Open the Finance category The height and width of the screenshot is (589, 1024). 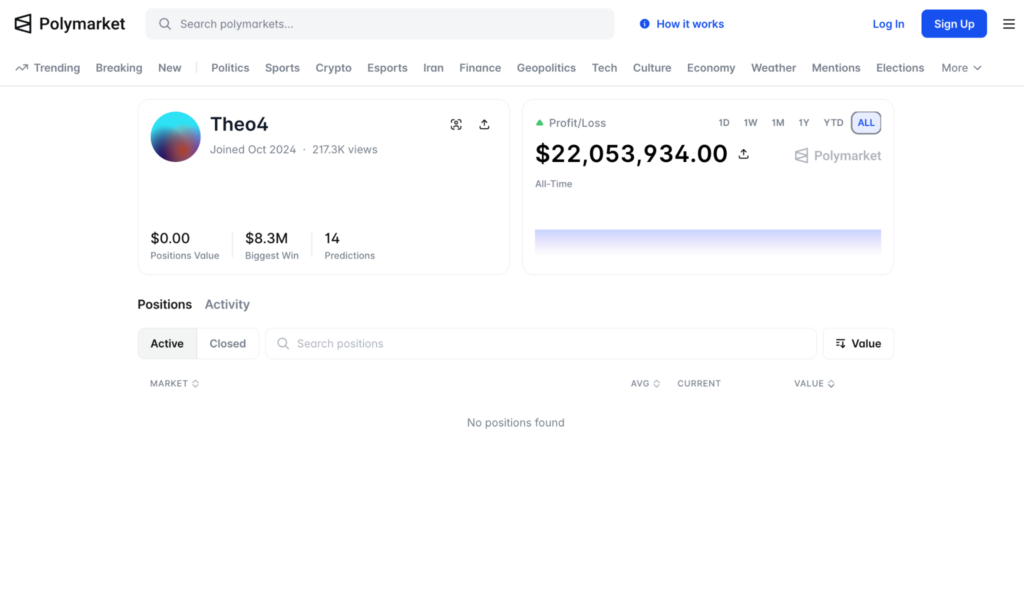click(x=480, y=68)
